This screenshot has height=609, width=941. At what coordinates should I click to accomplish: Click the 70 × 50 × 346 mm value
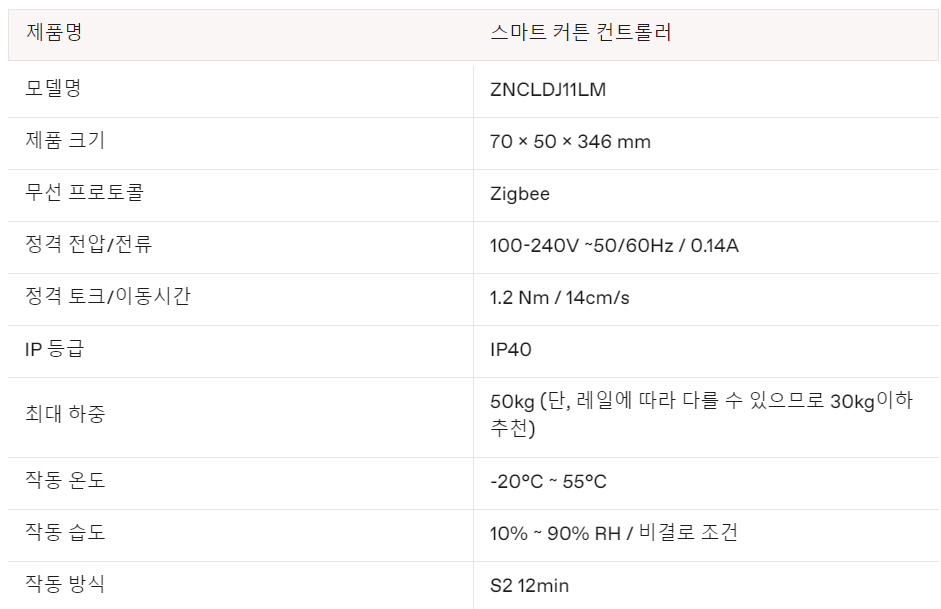point(570,142)
